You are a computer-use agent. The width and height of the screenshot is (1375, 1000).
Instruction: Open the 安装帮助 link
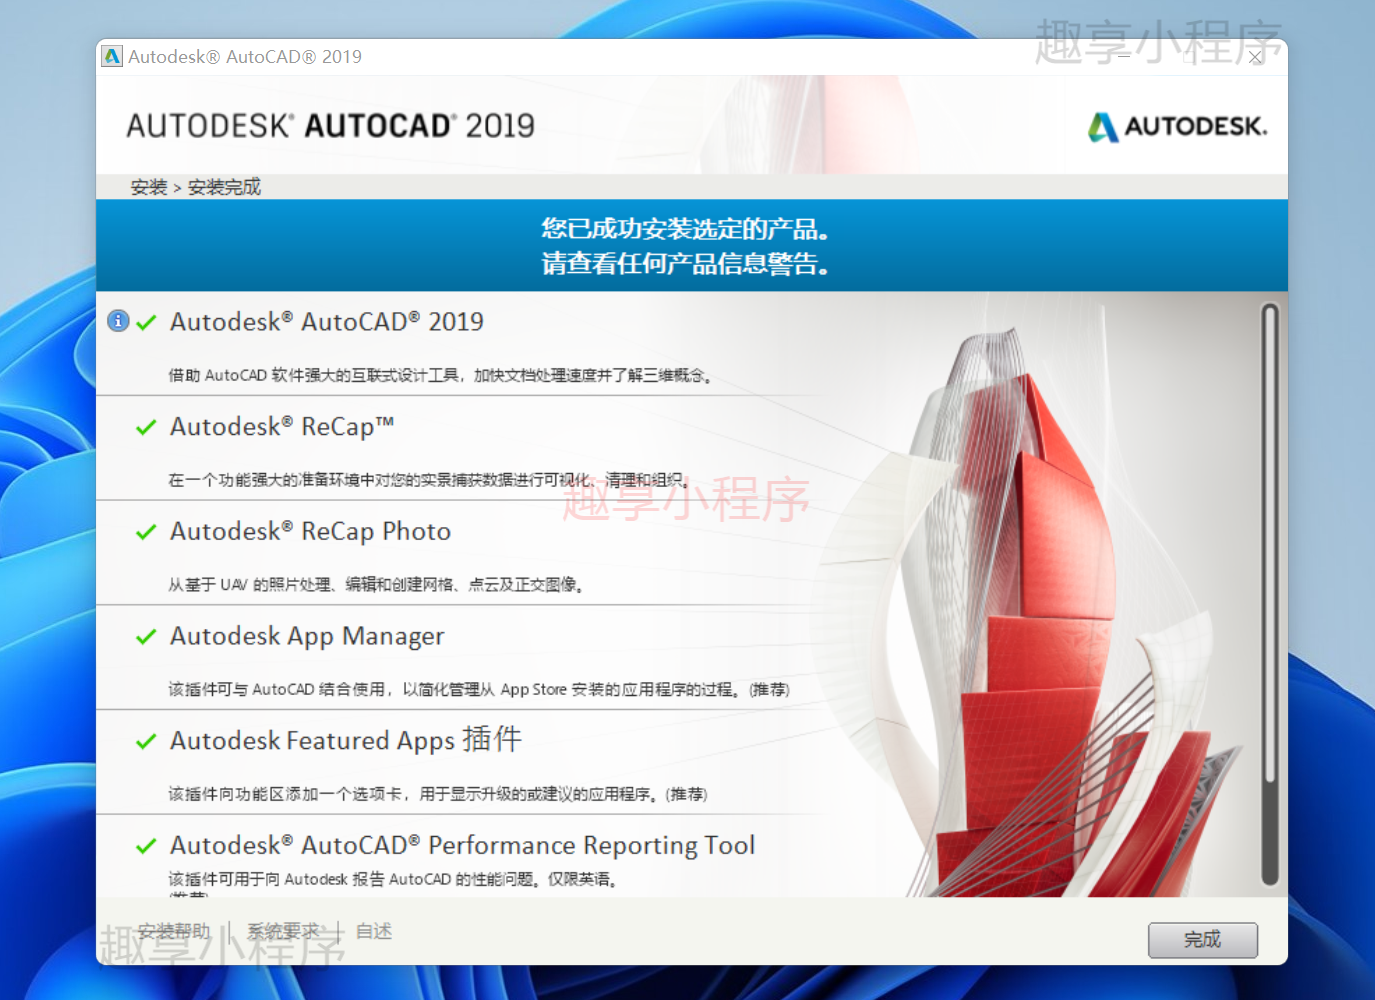coord(174,931)
